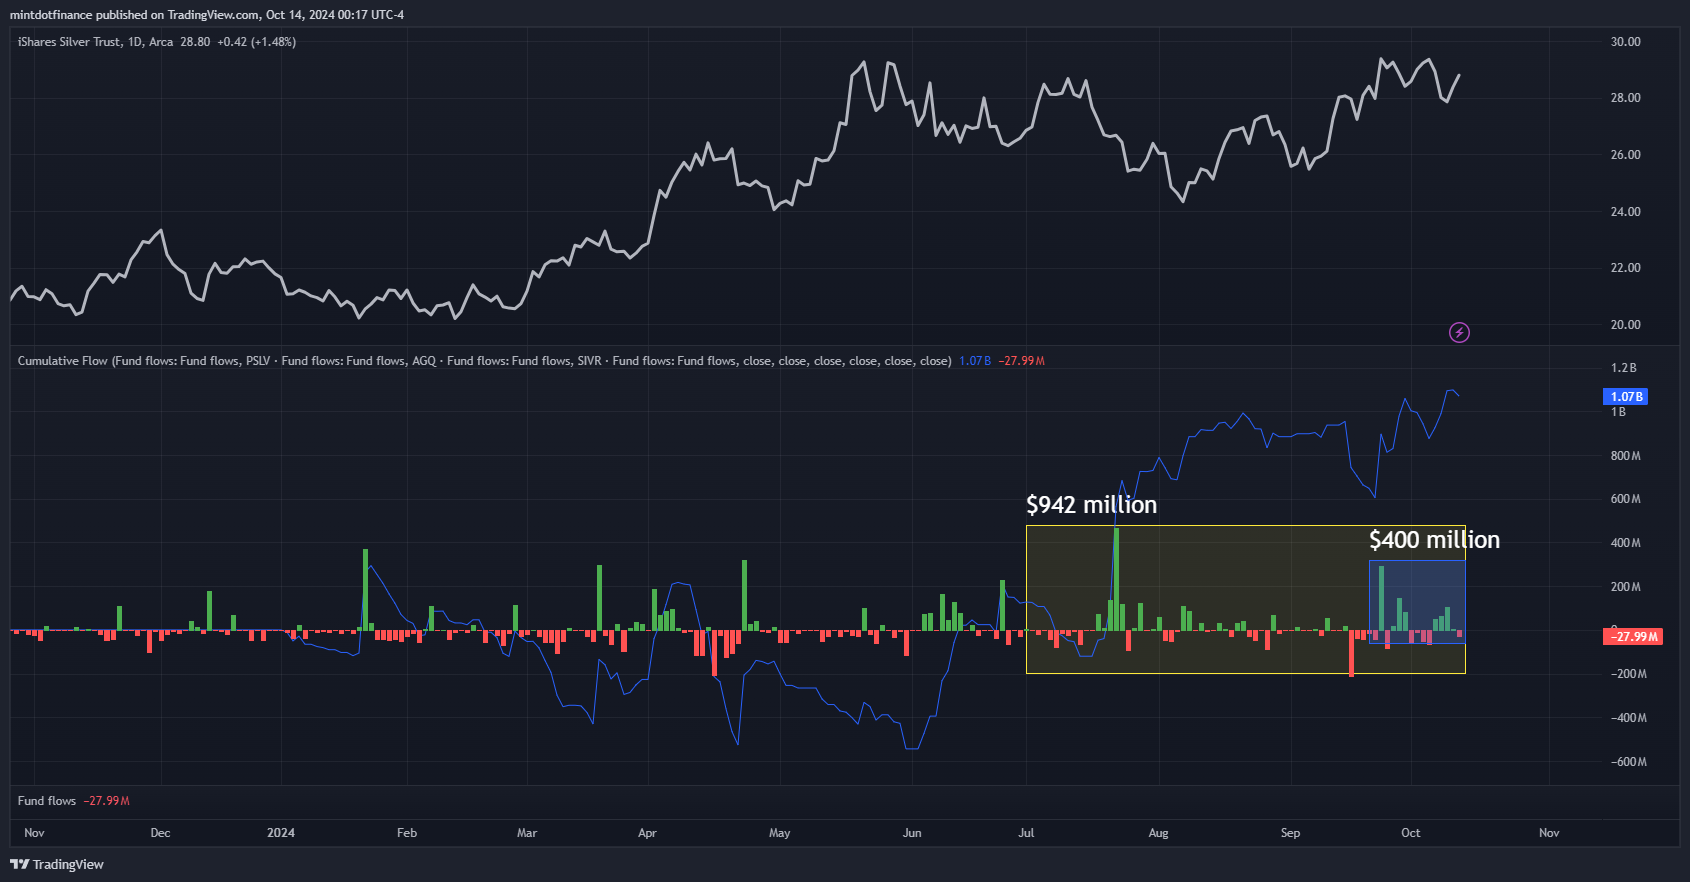The image size is (1690, 882).
Task: Click the Dec date label
Action: [160, 833]
